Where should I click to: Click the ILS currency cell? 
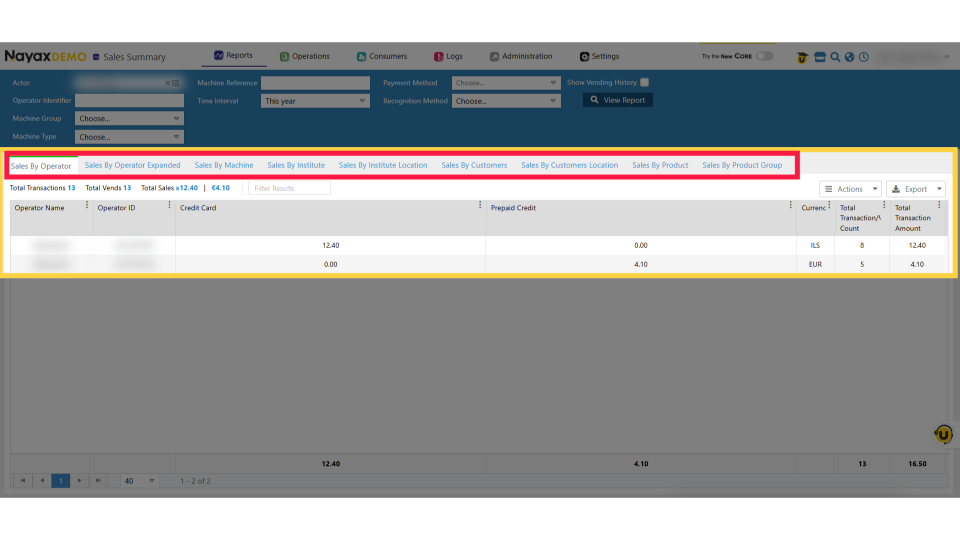(815, 246)
